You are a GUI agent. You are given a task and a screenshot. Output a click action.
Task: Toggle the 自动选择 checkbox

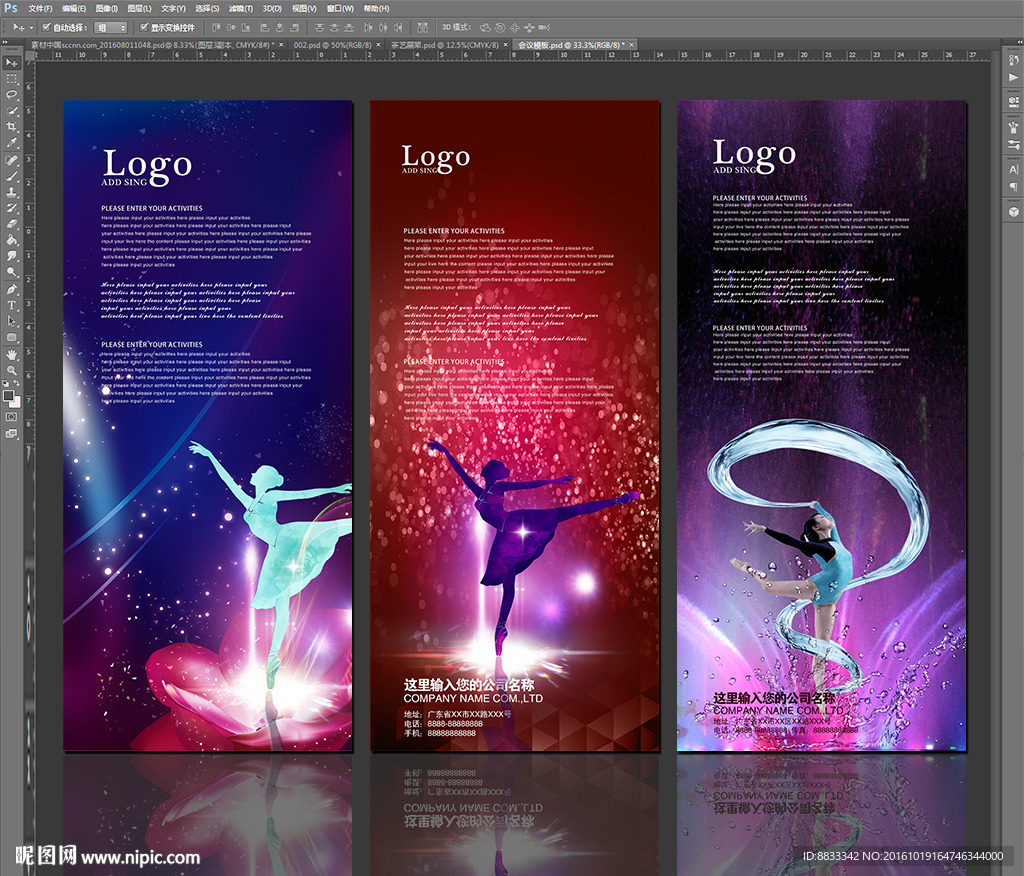46,27
